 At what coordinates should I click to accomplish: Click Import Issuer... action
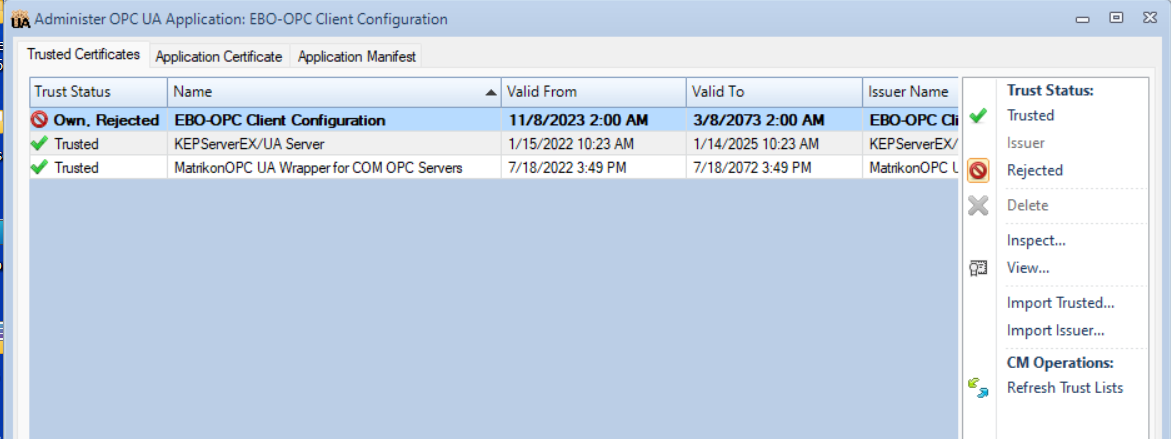pos(1055,330)
